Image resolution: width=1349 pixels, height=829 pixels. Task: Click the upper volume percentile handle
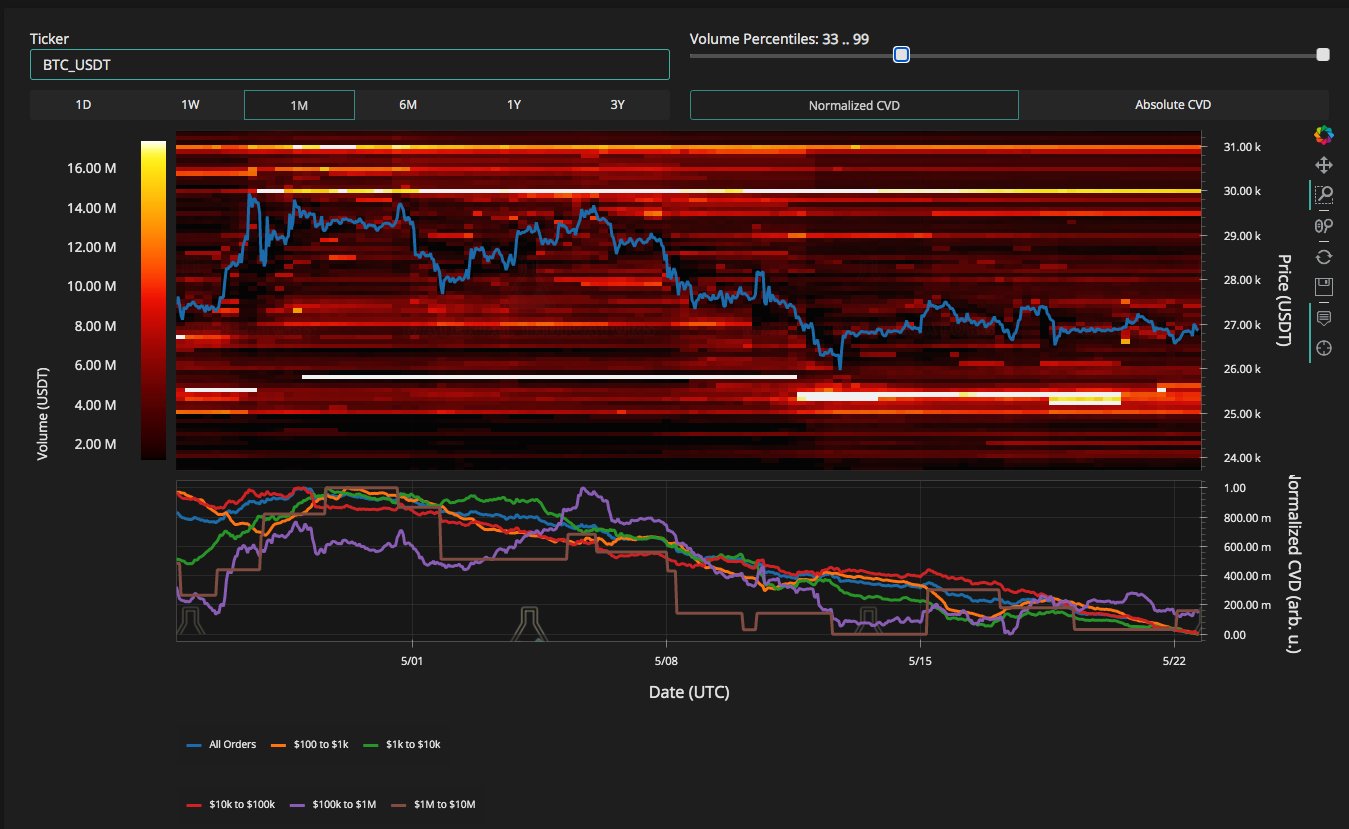tap(1323, 55)
